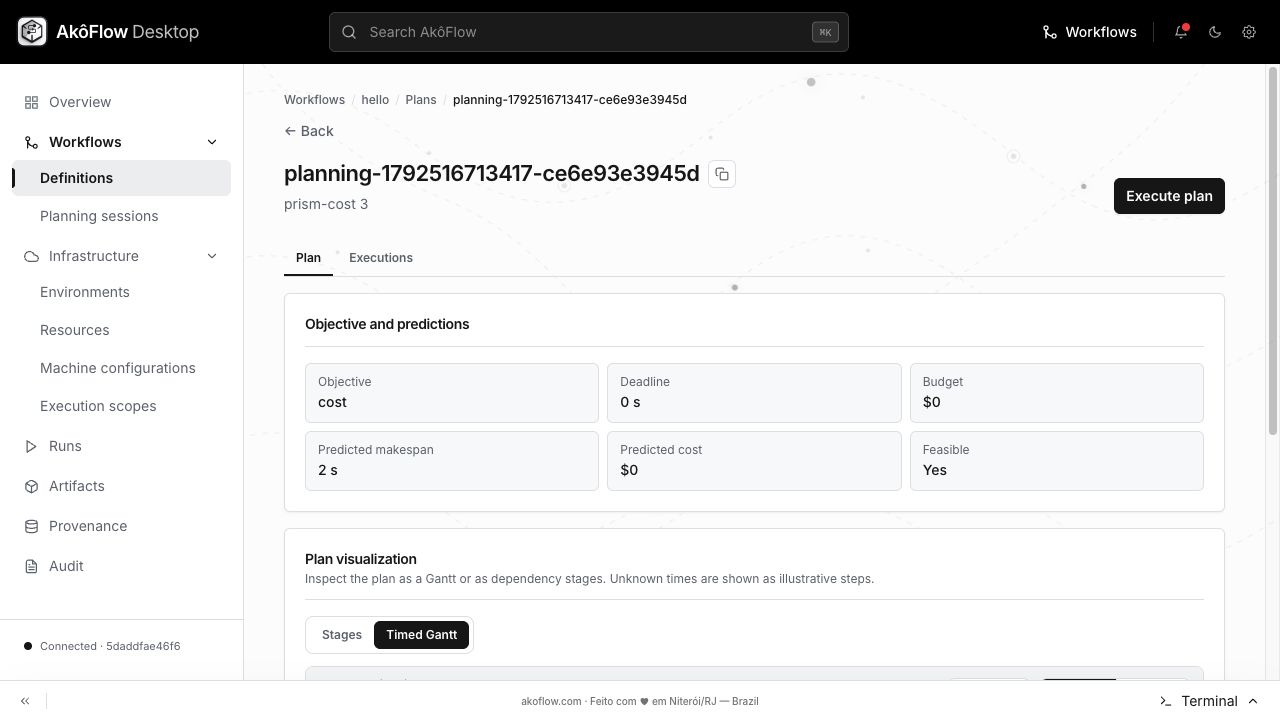The width and height of the screenshot is (1280, 720).
Task: Open Machine configurations in the sidebar
Action: (122, 368)
